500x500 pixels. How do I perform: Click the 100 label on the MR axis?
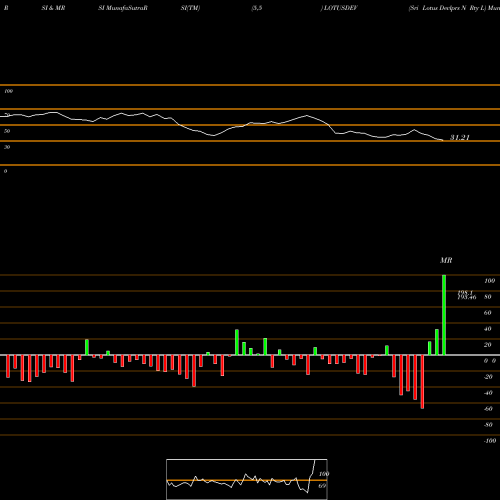coord(489,281)
